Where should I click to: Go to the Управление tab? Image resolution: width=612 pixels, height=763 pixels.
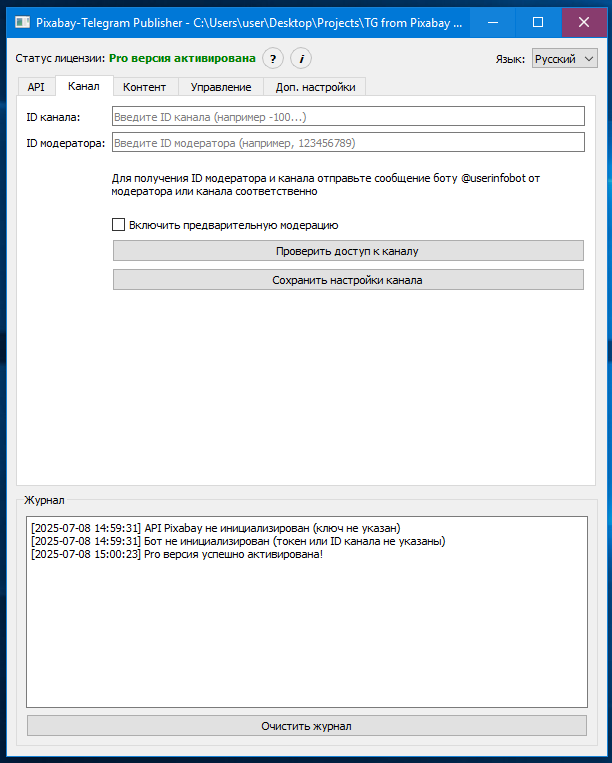pos(221,87)
